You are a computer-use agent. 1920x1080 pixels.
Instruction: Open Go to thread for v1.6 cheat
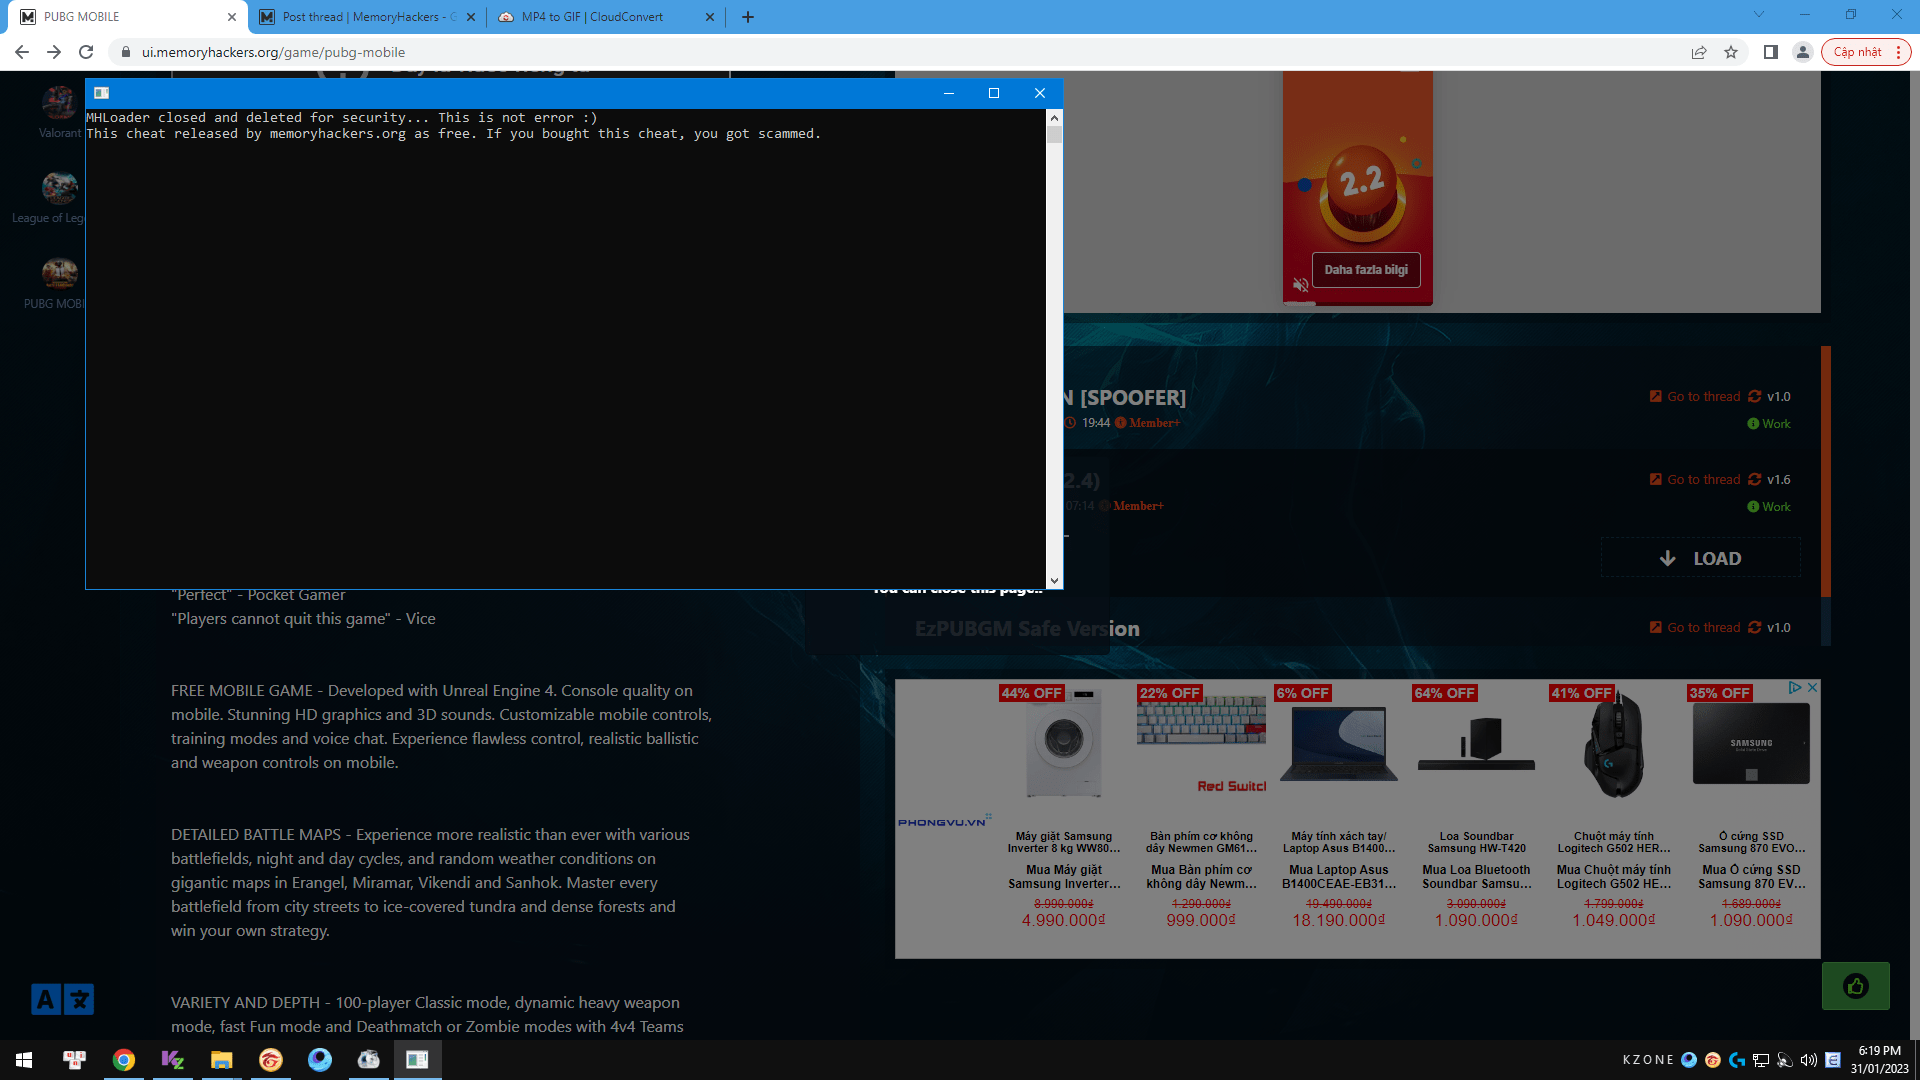click(x=1695, y=480)
